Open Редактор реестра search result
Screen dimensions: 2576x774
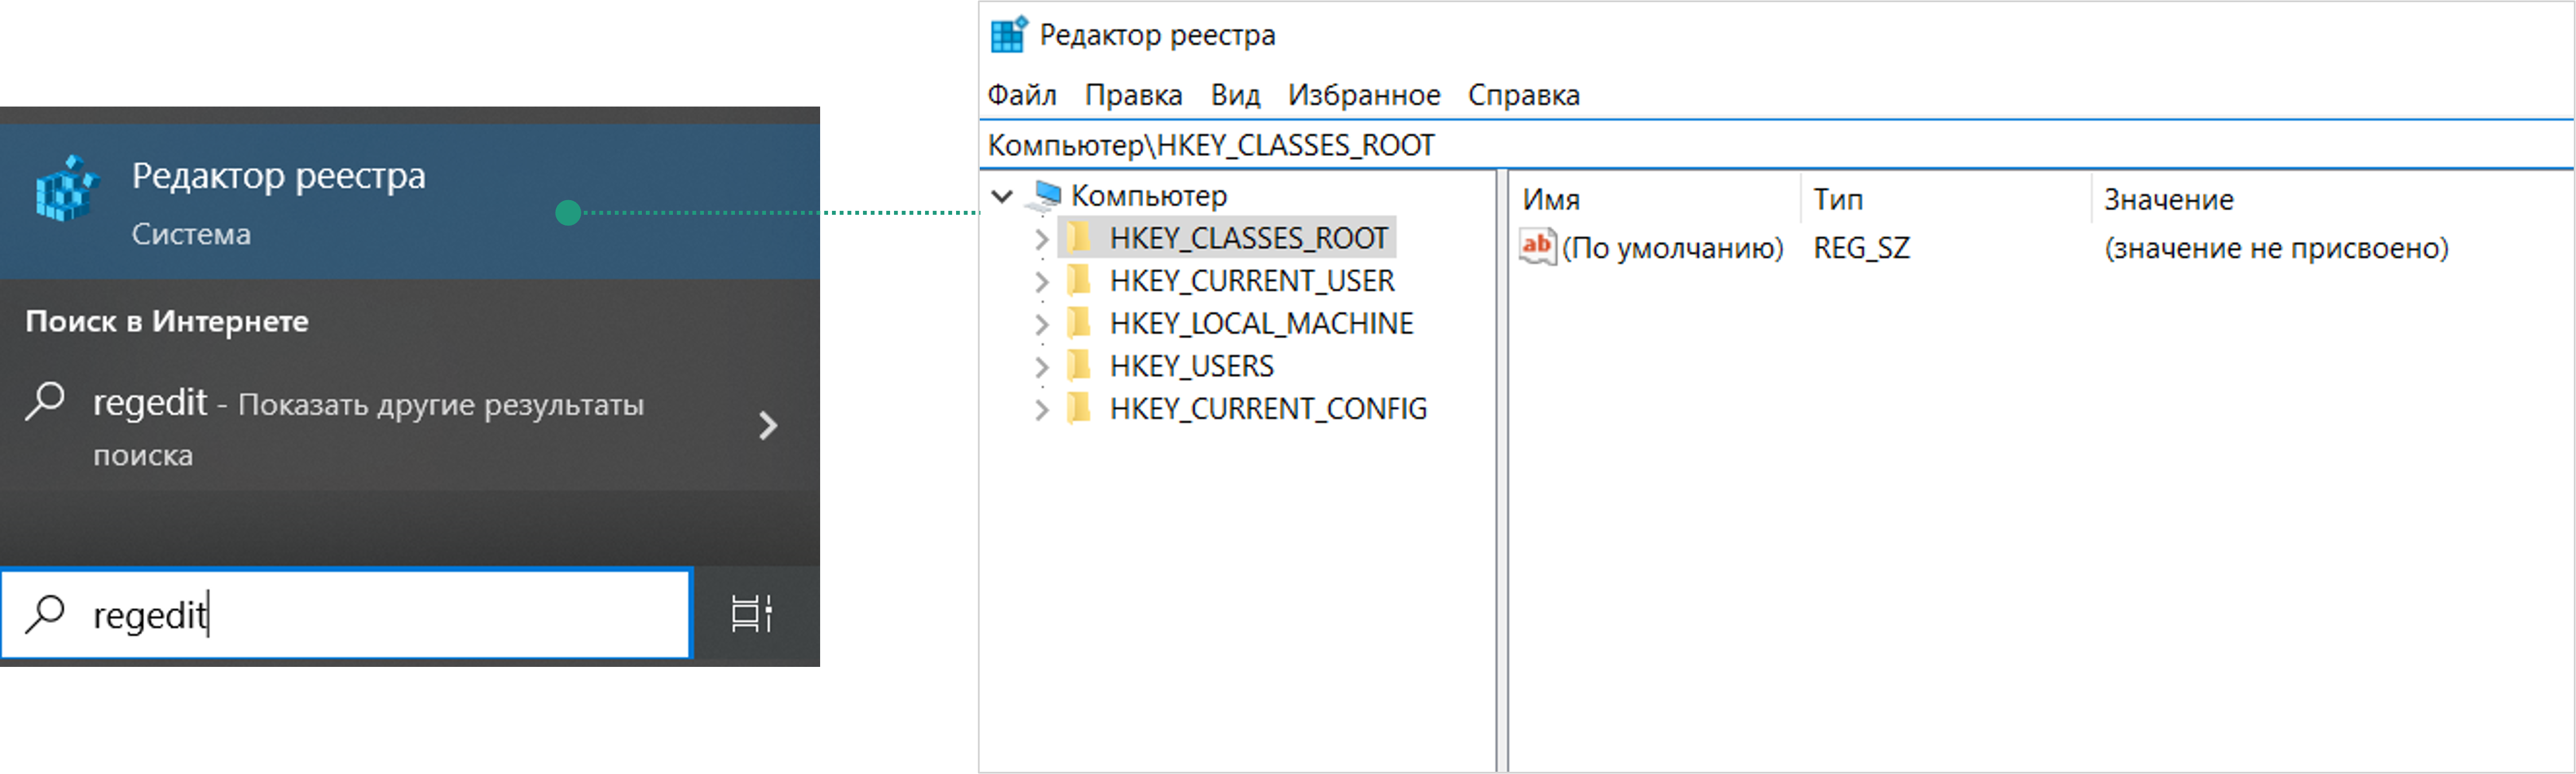(279, 201)
